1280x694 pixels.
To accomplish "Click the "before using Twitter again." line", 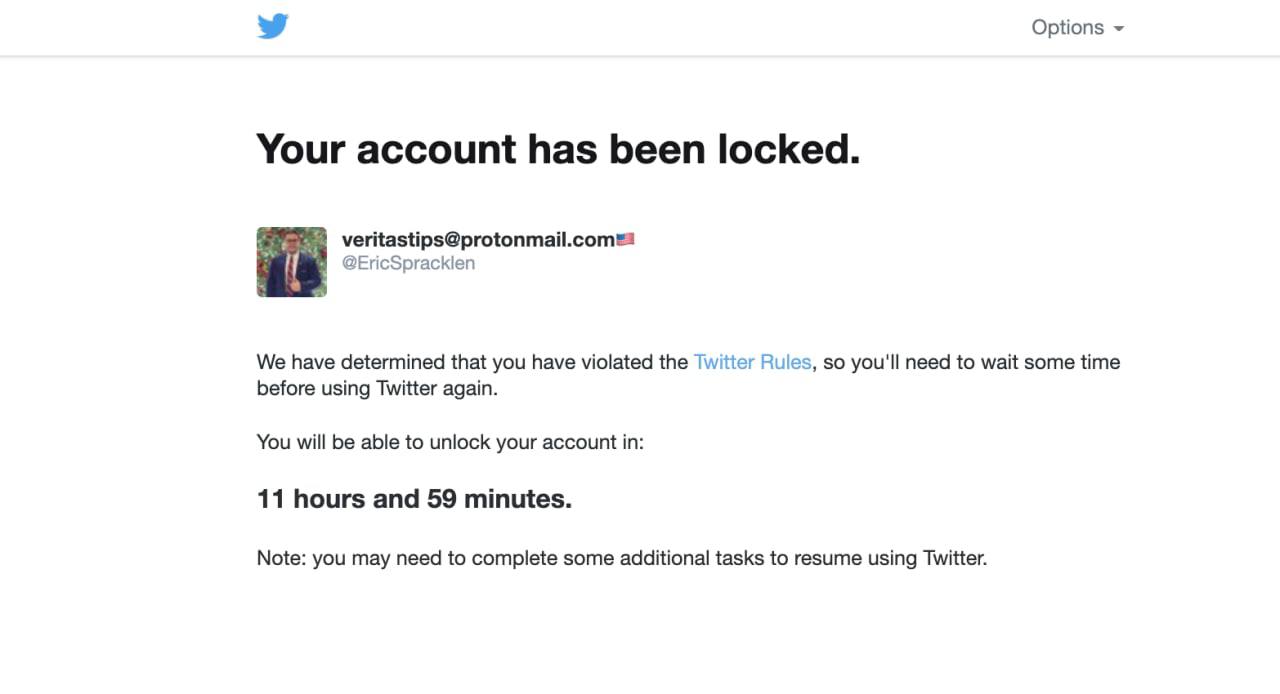I will point(377,388).
